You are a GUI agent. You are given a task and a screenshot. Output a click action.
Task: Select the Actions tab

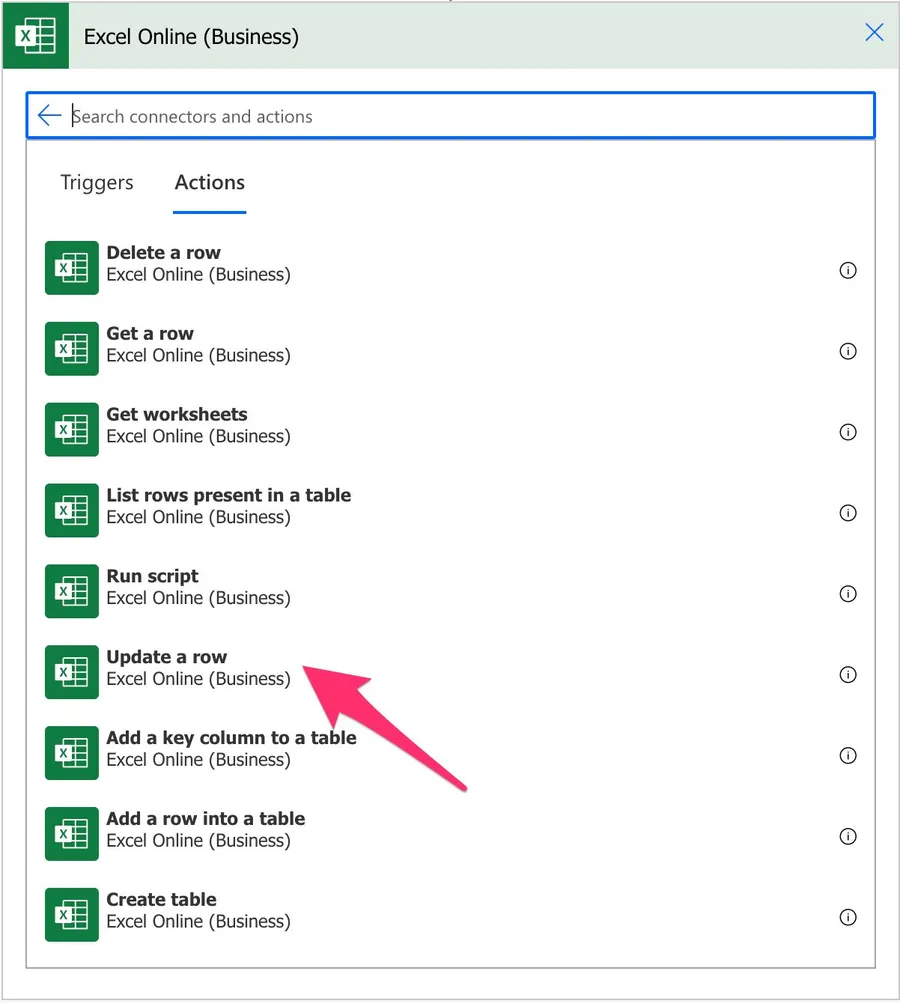click(209, 183)
